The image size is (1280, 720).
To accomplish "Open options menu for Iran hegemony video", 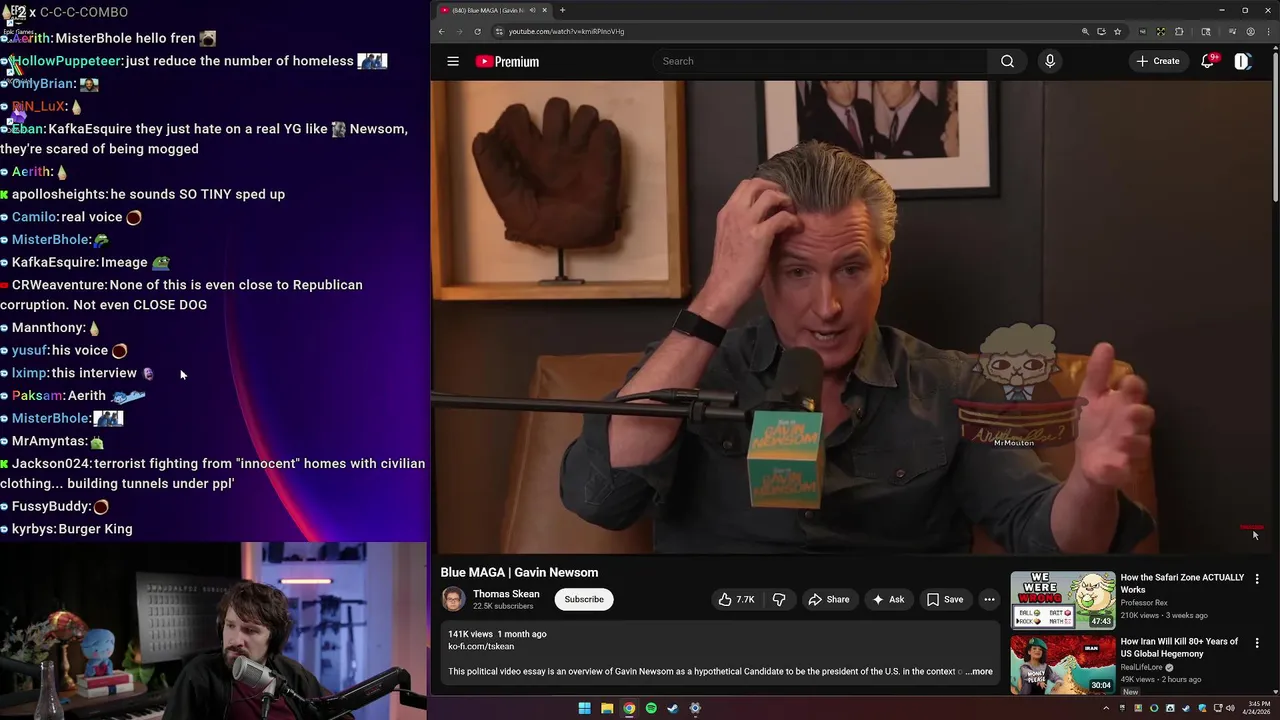I will coord(1257,643).
